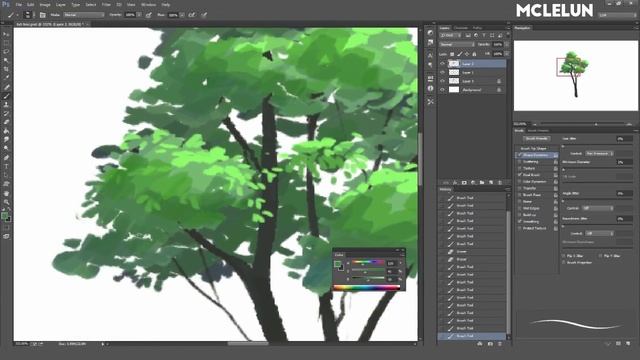Click the Brush Presets button

(537, 139)
